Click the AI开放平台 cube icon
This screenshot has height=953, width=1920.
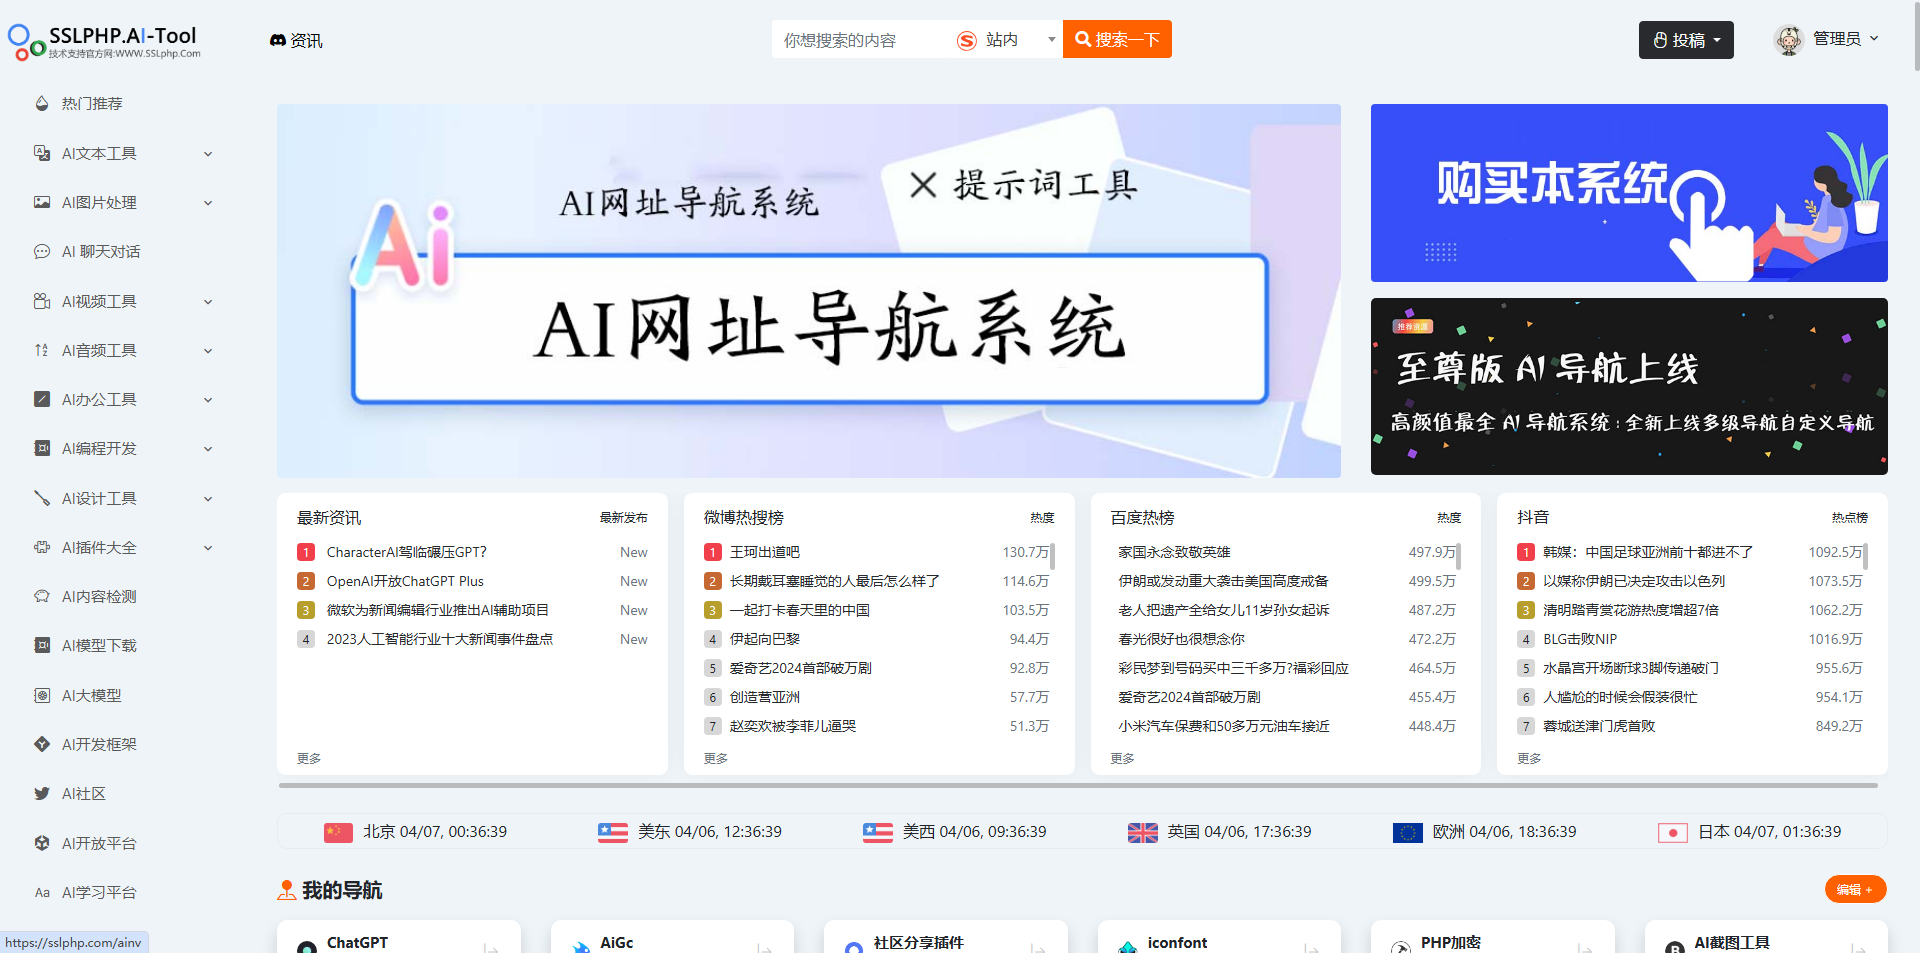coord(42,843)
